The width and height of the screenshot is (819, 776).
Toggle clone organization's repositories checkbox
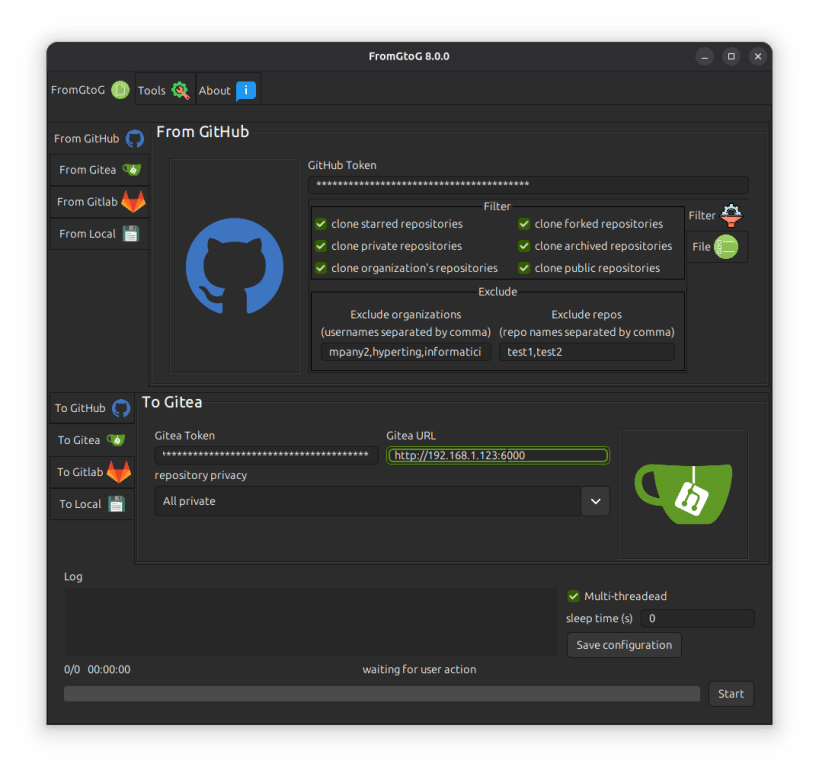(321, 268)
